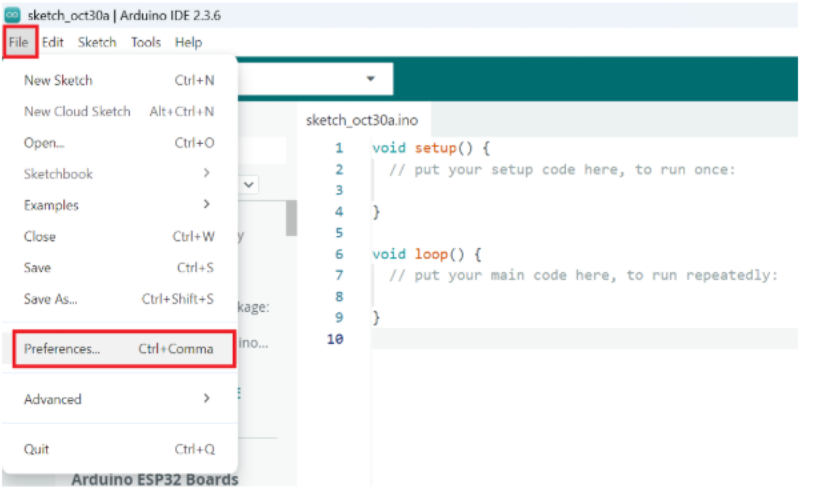Open the Edit menu

coord(53,42)
